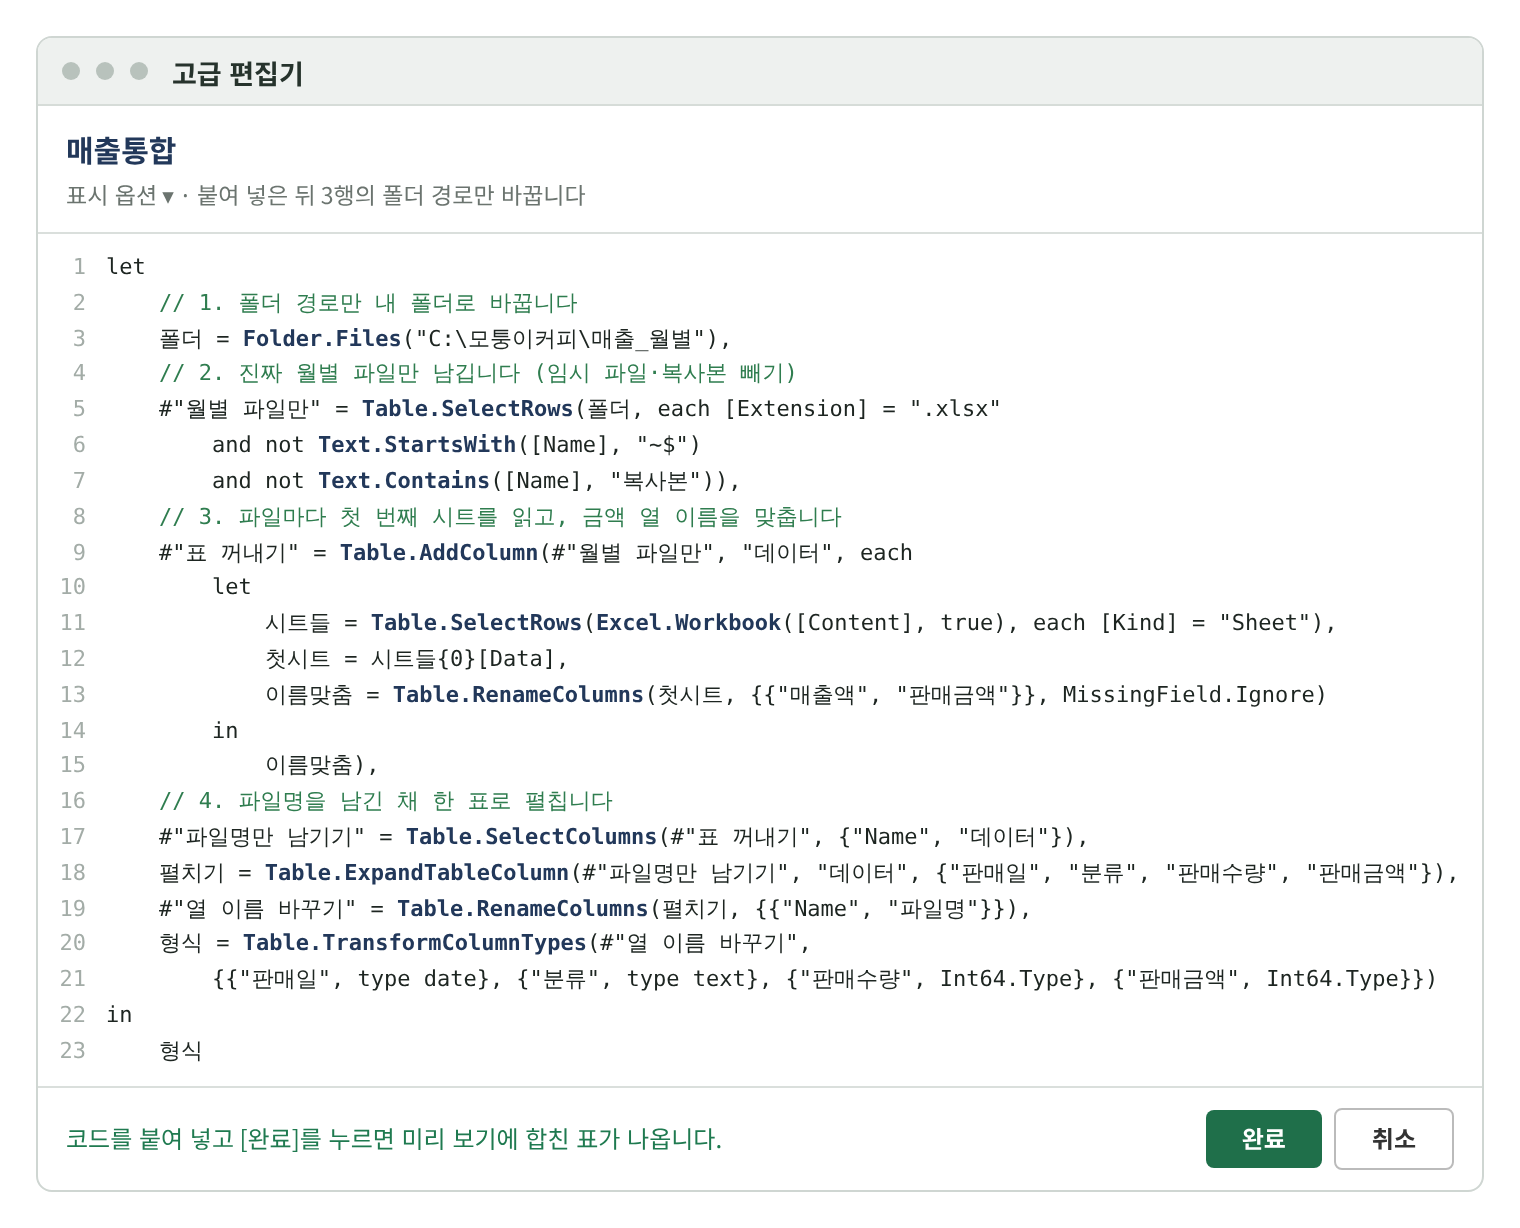Click Excel.Workbook on line 11
Viewport: 1520px width, 1228px height.
pos(688,622)
